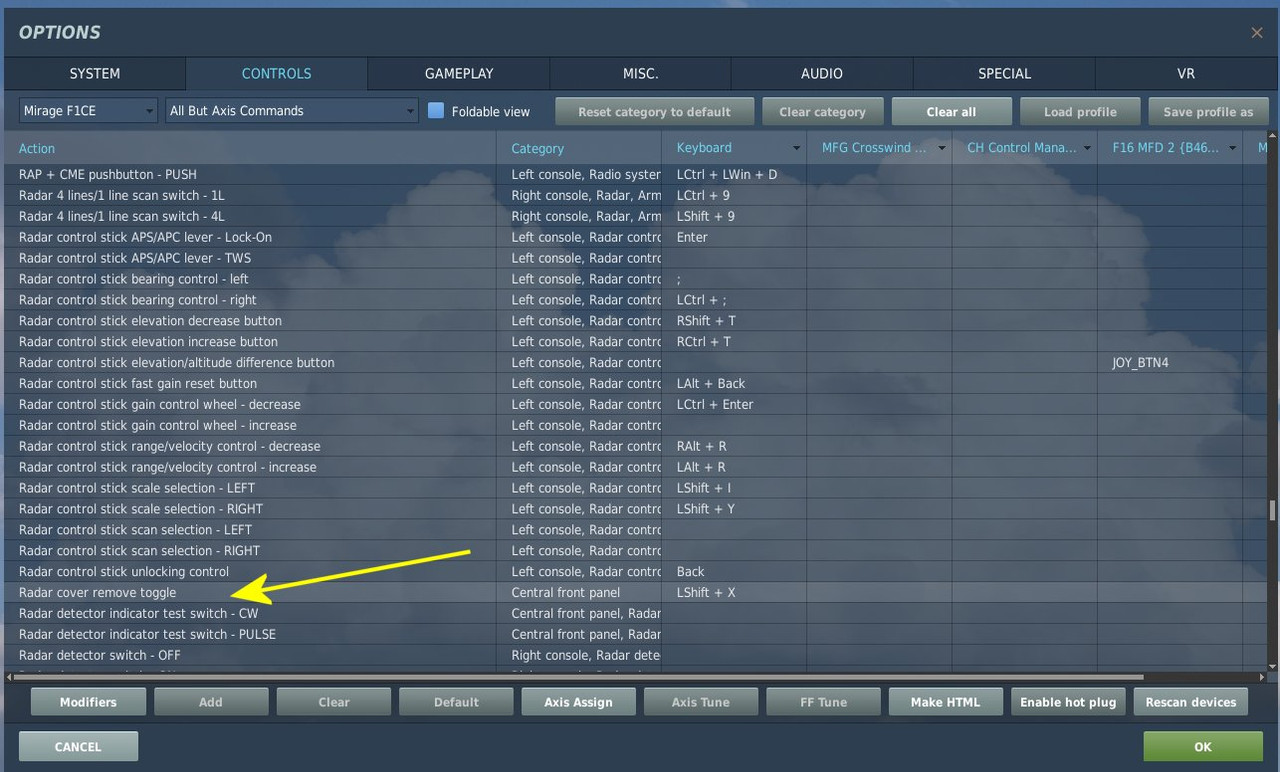Select Radar detector switch - OFF row

636,655
